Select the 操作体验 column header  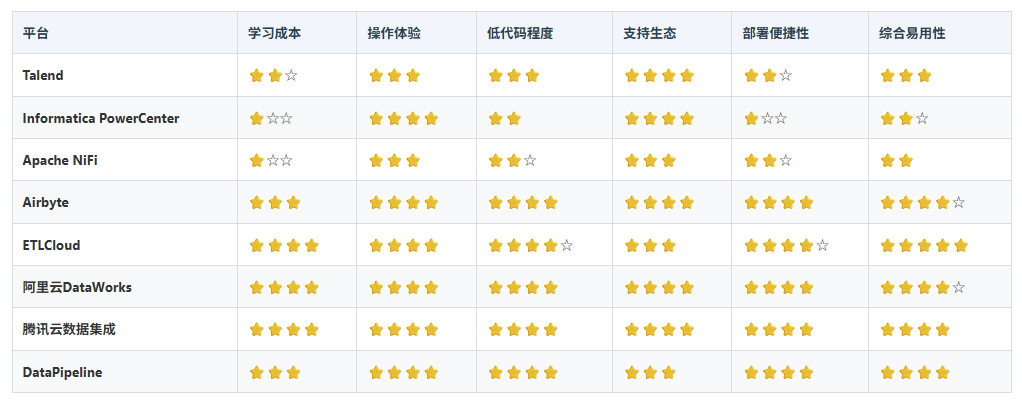(x=394, y=33)
